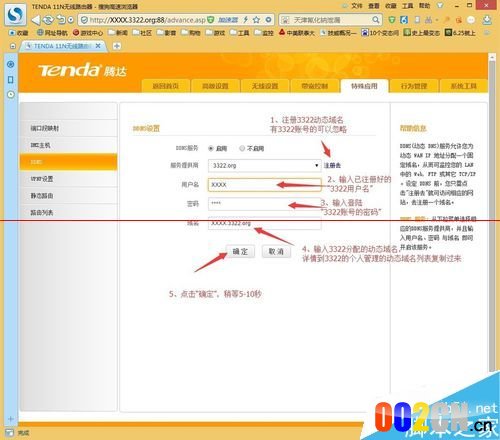This screenshot has height=440, width=500.
Task: Open the 3322.org service provider dropdown
Action: click(265, 166)
